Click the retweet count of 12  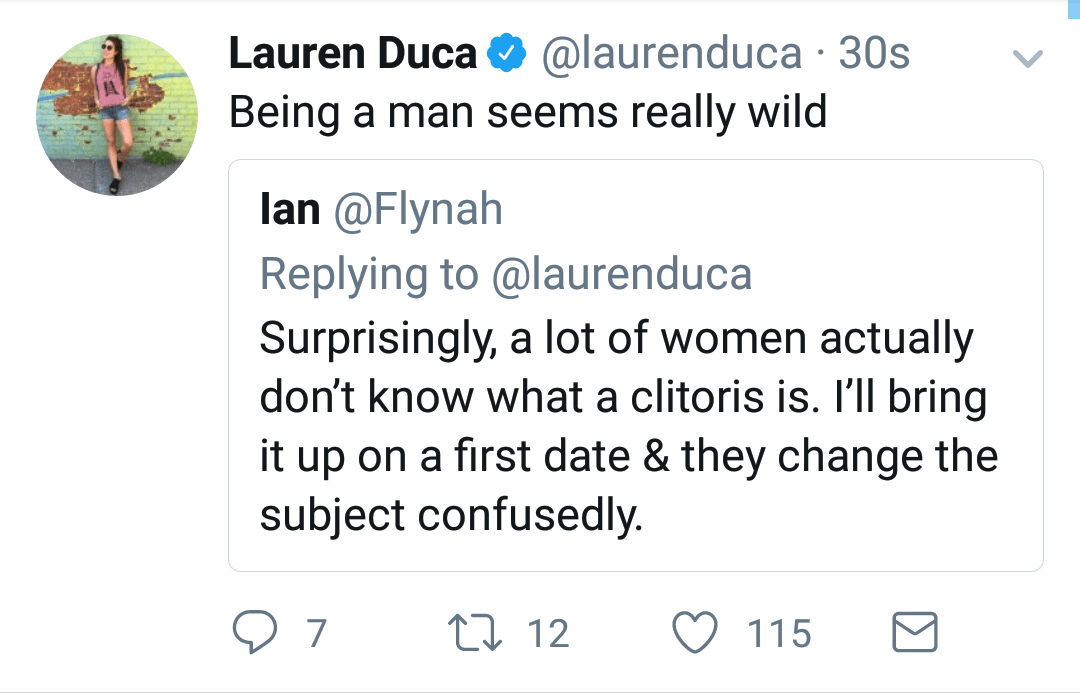[x=547, y=633]
